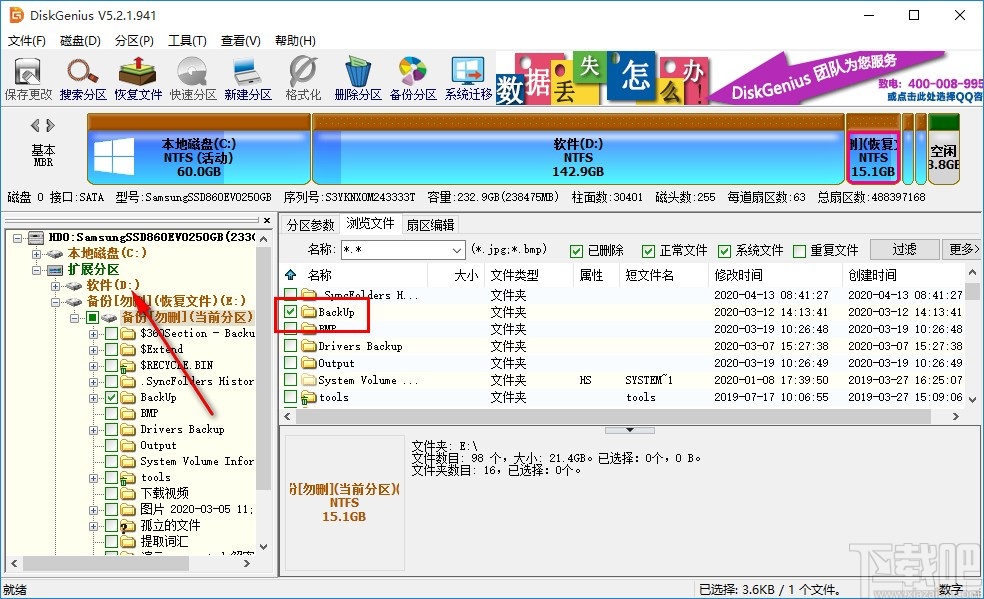Click the tree panel horizontal scrollbar thumb
The height and width of the screenshot is (599, 984).
105,563
